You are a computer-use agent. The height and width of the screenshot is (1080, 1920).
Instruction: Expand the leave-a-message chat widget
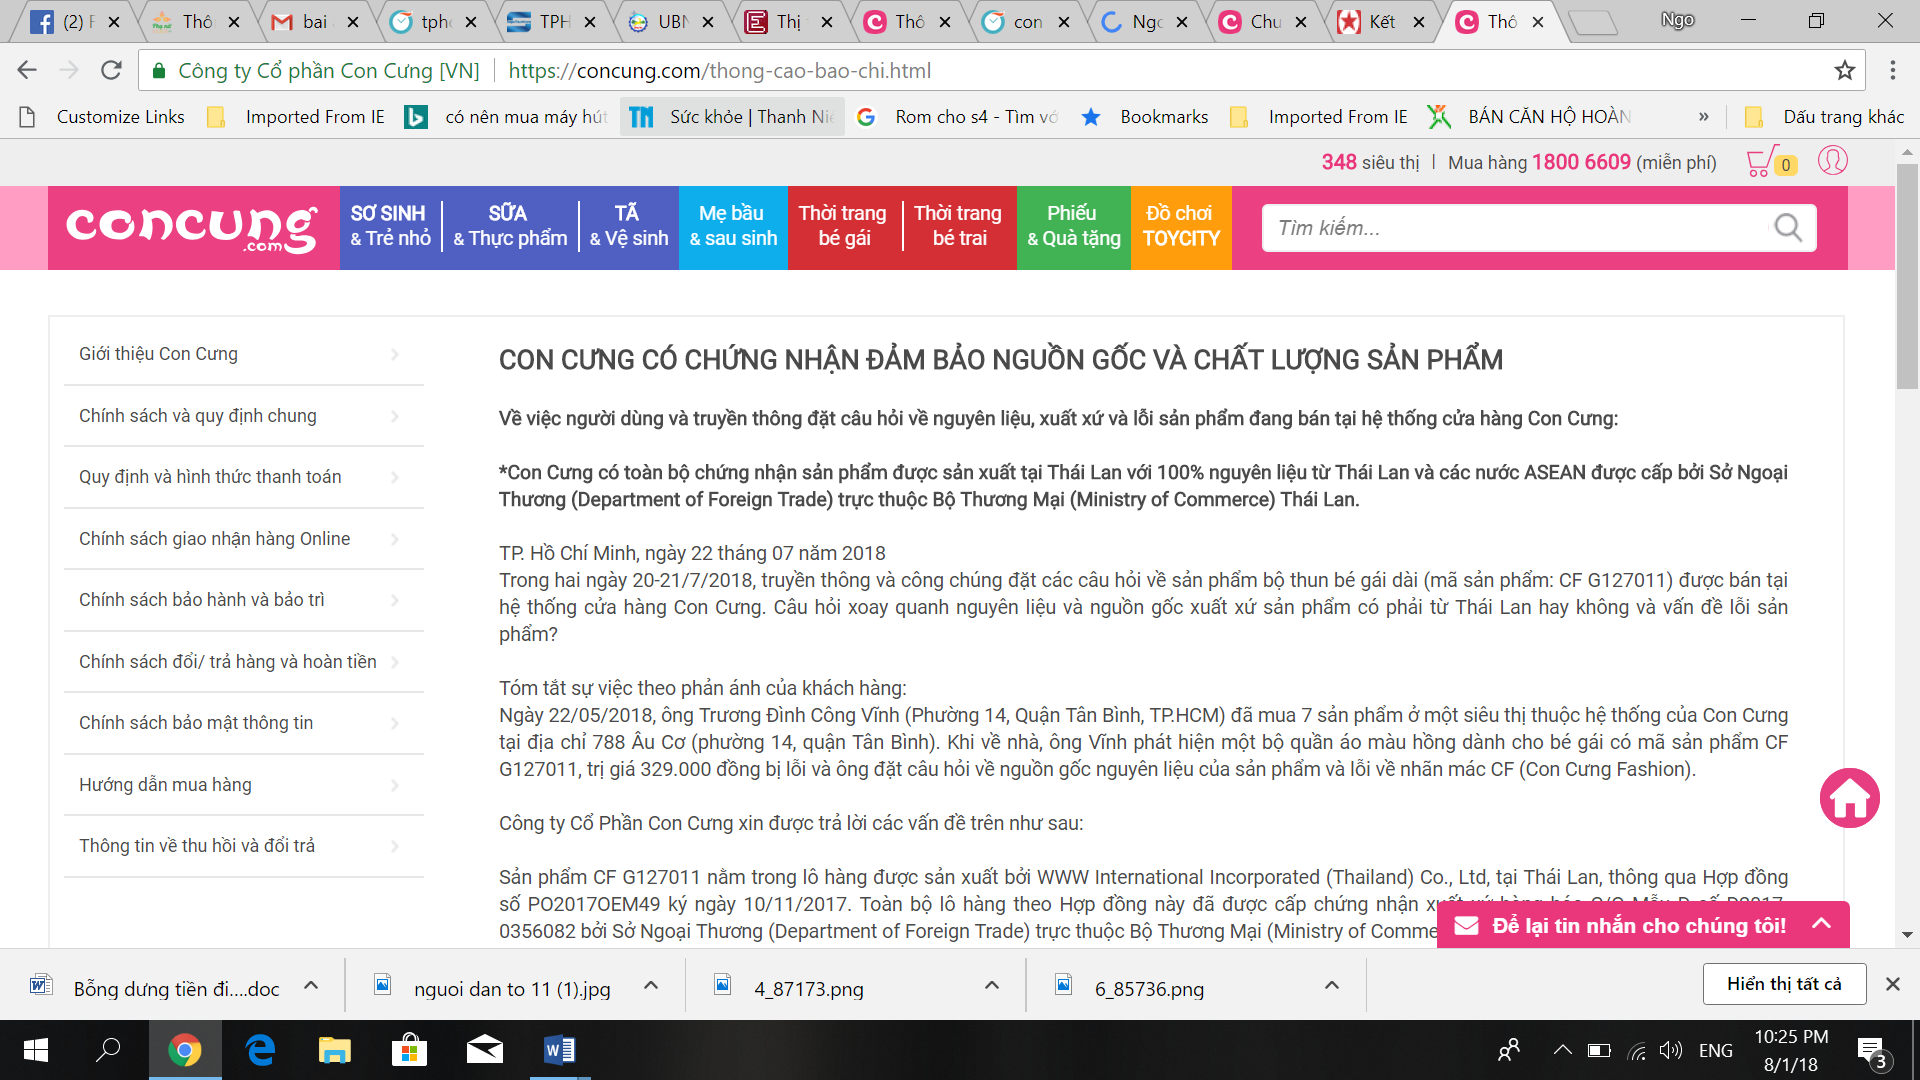click(1643, 925)
